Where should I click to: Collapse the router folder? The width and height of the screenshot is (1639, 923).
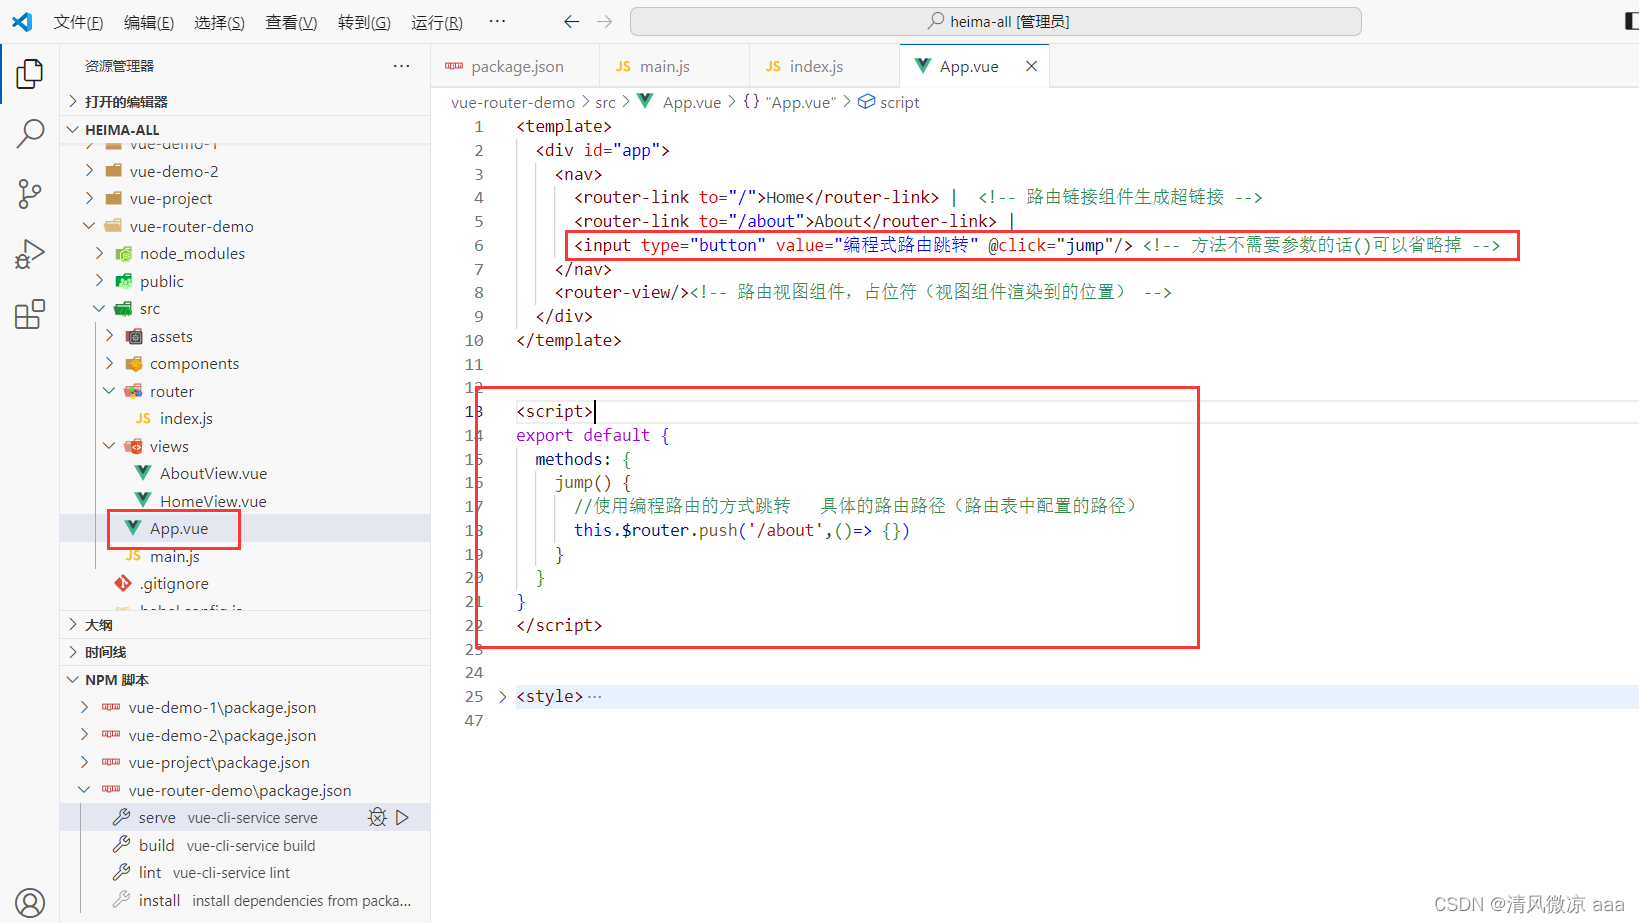(245, 391)
